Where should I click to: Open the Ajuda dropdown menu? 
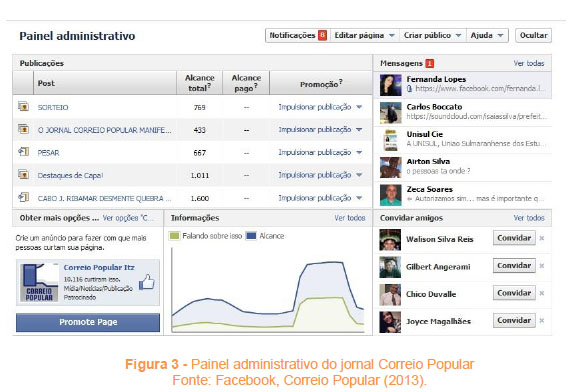click(x=487, y=35)
